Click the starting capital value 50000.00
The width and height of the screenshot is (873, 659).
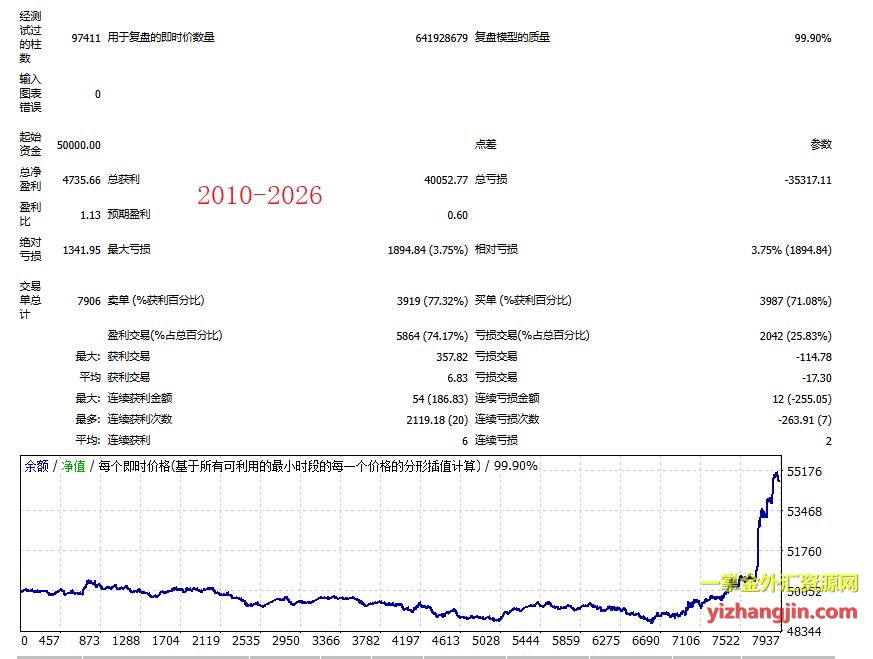click(79, 145)
